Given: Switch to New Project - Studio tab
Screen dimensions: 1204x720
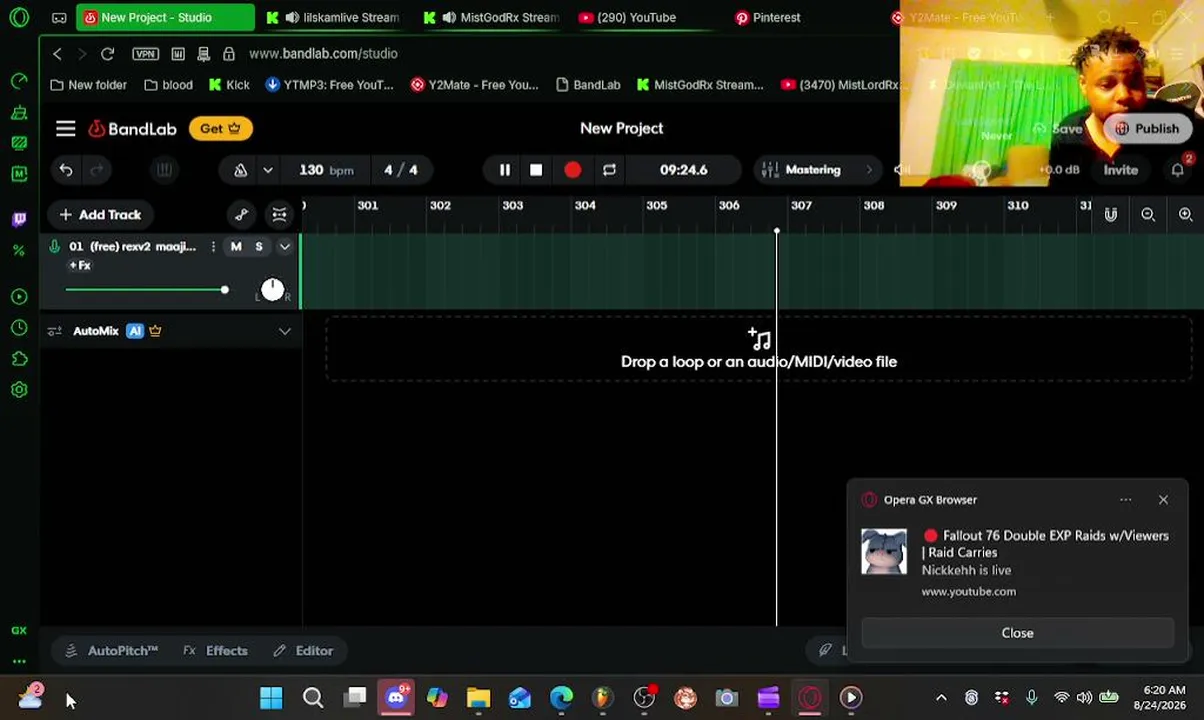Looking at the screenshot, I should [x=165, y=17].
